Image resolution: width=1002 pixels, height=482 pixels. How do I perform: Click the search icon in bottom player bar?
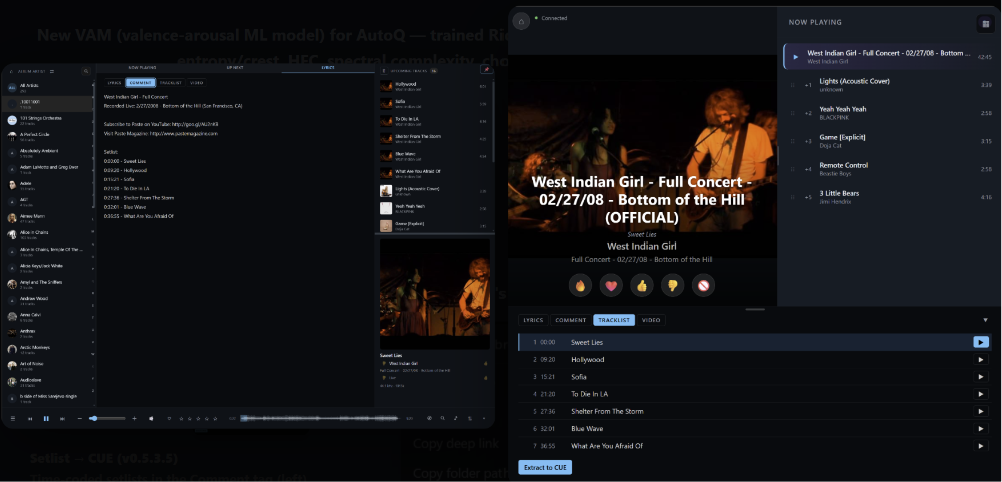coord(442,418)
